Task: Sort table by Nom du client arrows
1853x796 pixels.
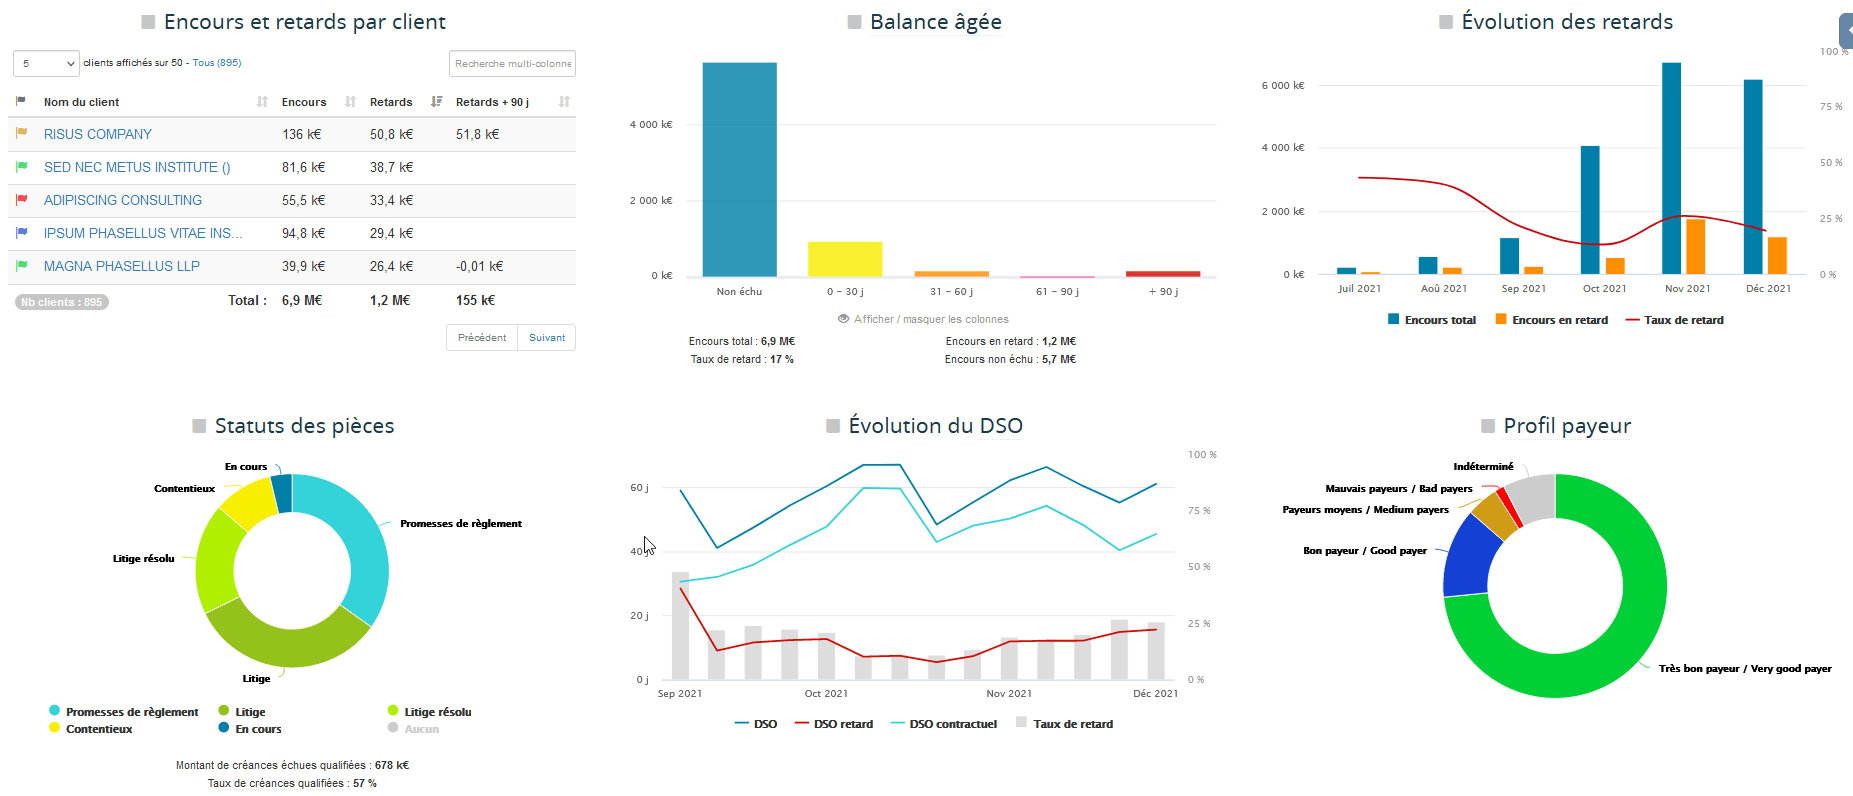Action: [262, 102]
